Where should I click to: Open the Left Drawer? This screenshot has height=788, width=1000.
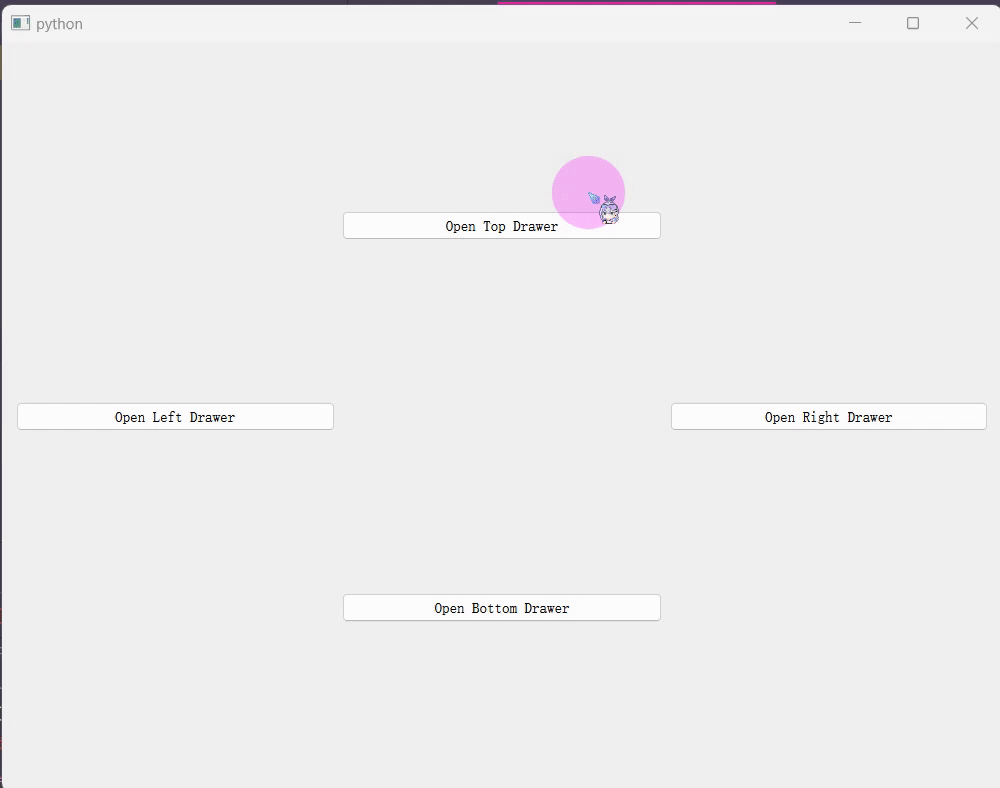[x=175, y=416]
